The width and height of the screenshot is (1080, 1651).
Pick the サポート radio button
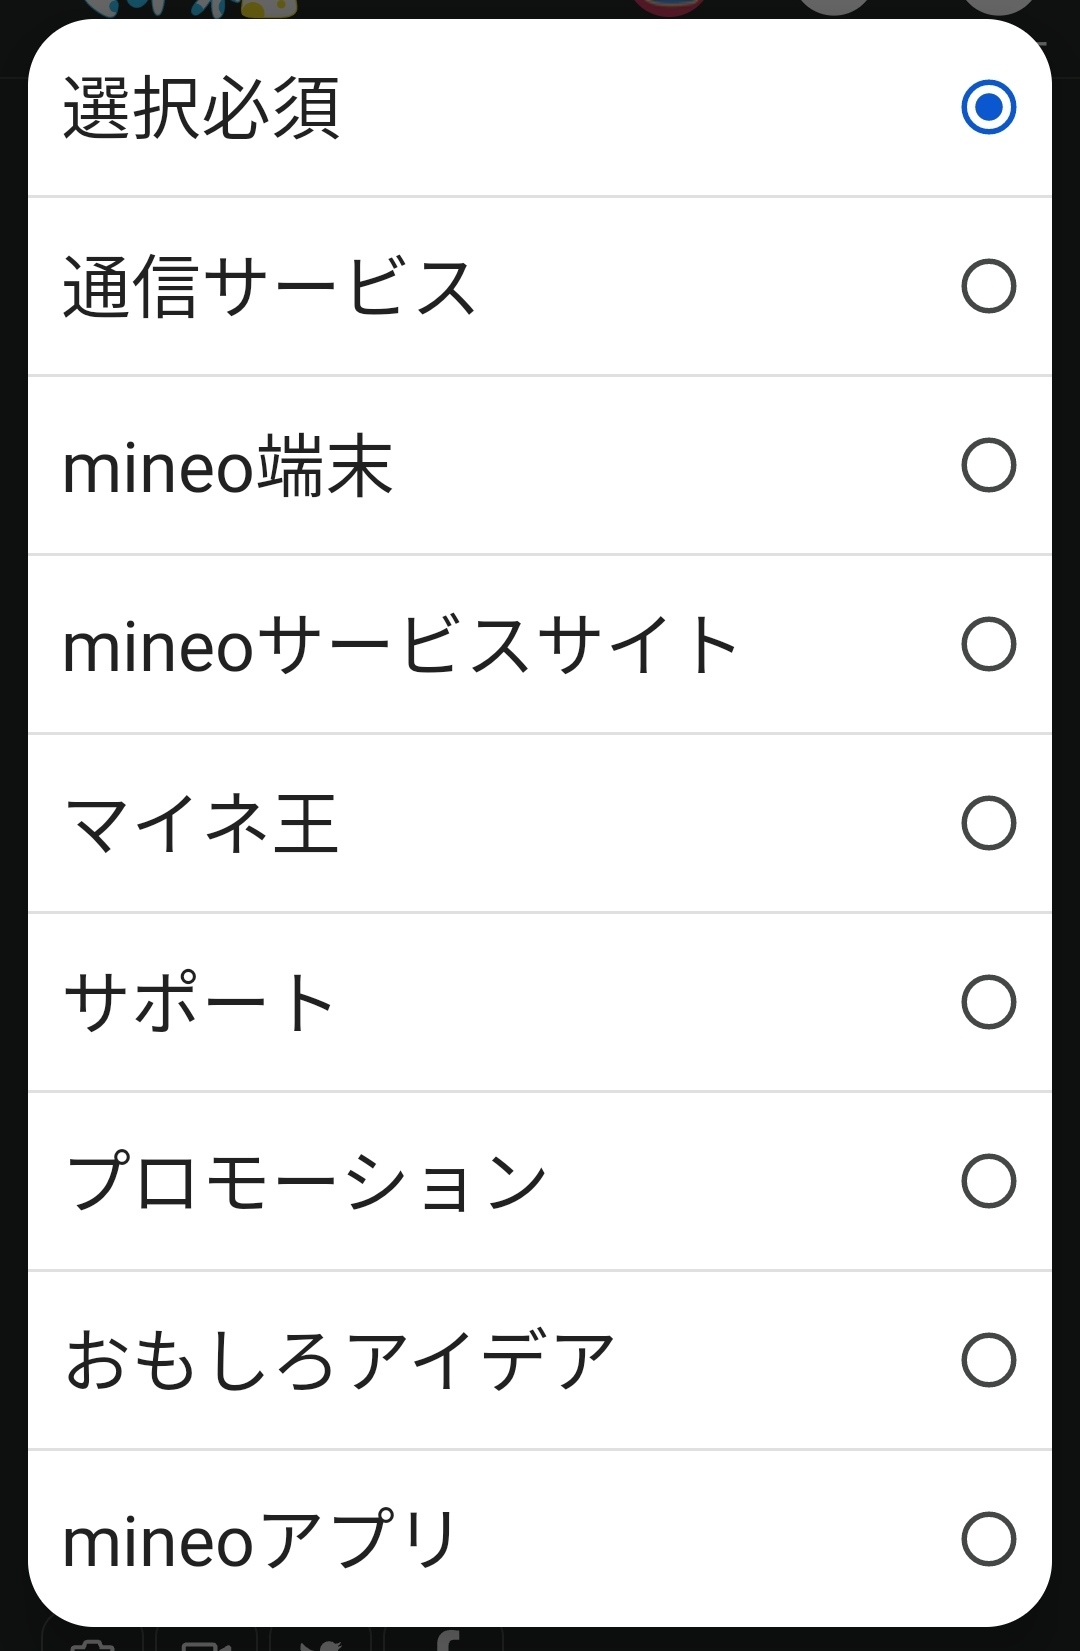point(988,1002)
